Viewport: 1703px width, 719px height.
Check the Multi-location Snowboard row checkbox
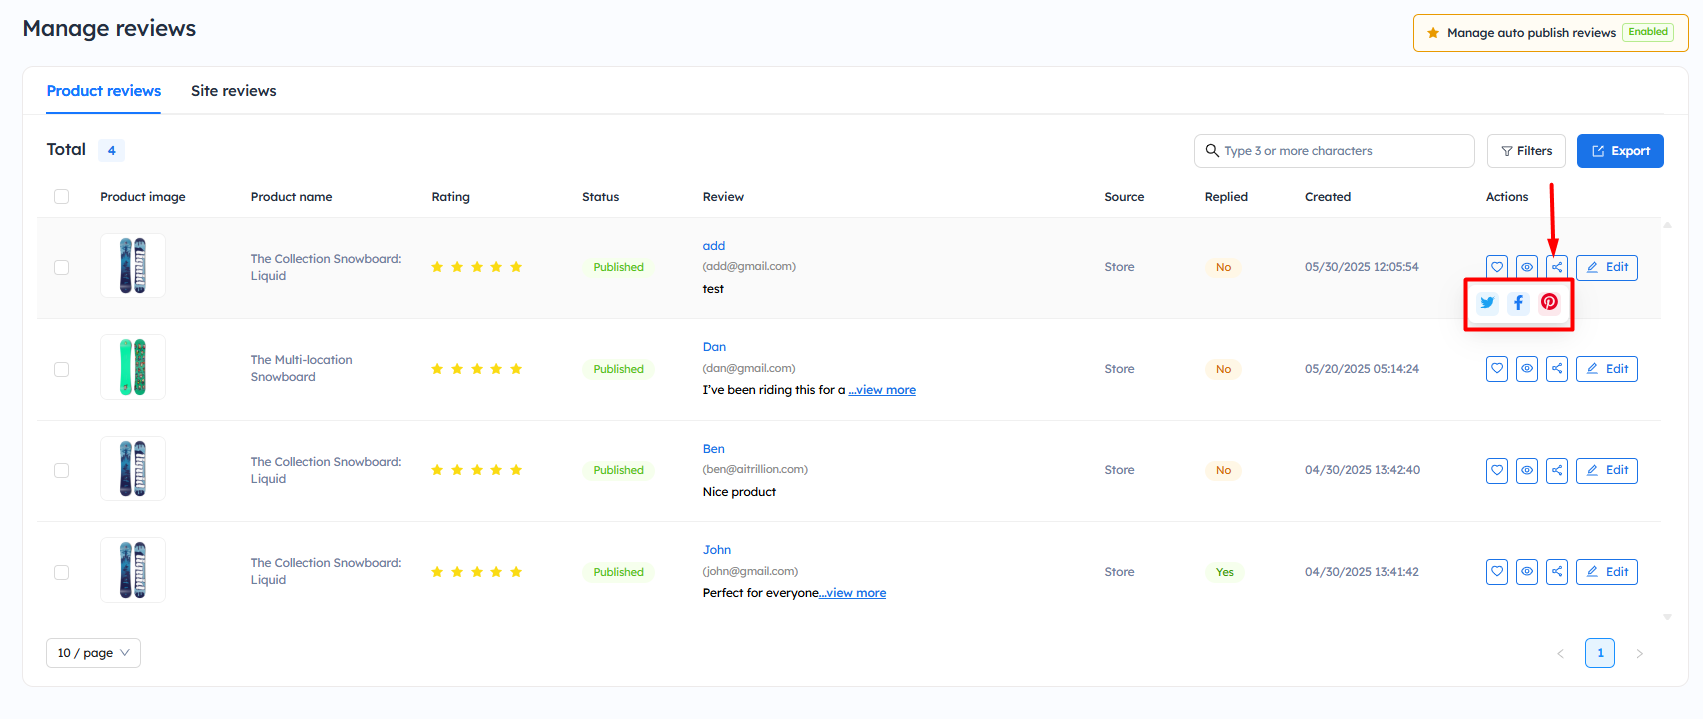tap(62, 370)
